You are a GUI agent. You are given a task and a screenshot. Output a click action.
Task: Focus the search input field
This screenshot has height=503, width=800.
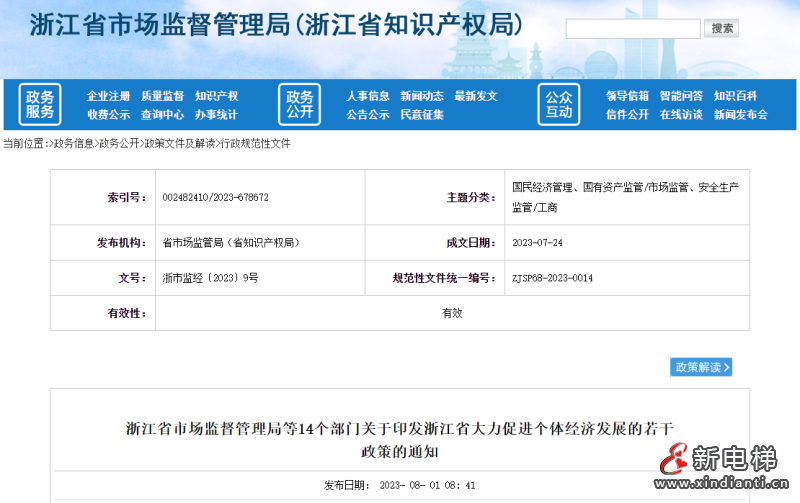coord(632,28)
